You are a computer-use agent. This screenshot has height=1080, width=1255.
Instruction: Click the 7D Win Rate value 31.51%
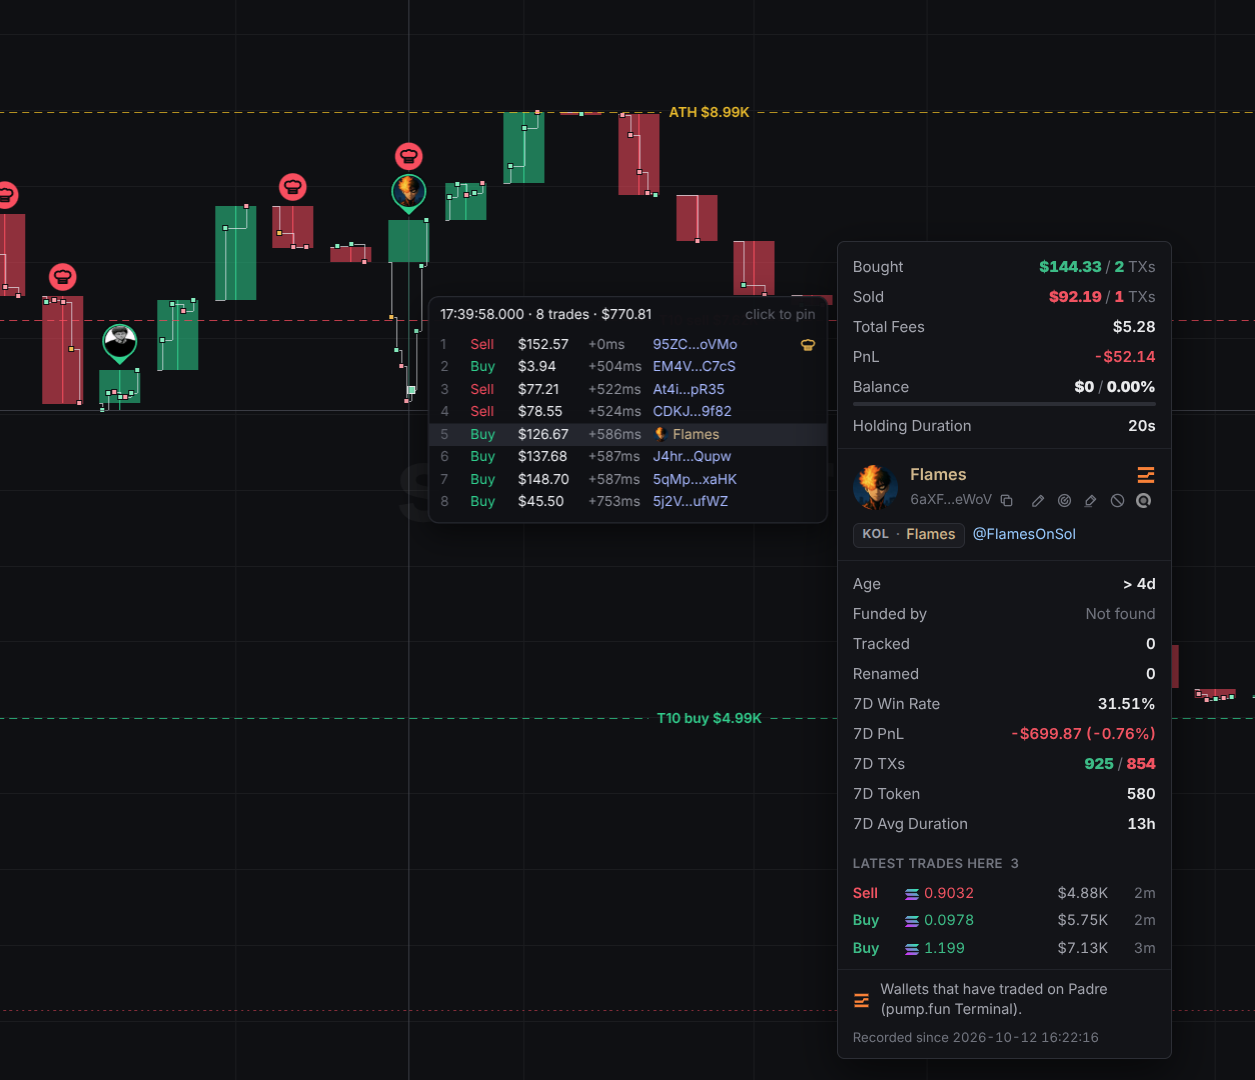(x=1127, y=704)
